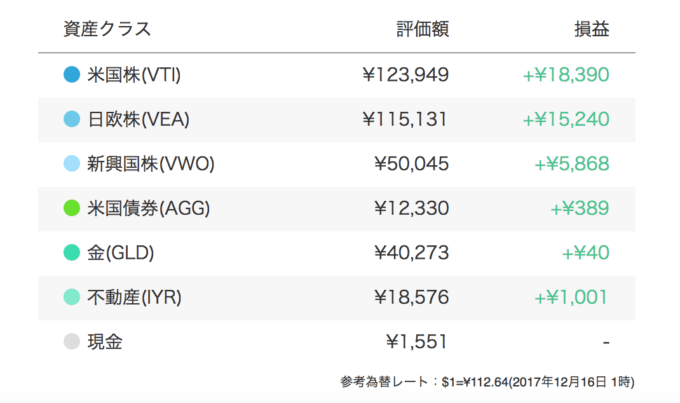The image size is (680, 403).
Task: Click the mint dot beside 不動産(IYR)
Action: 72,297
